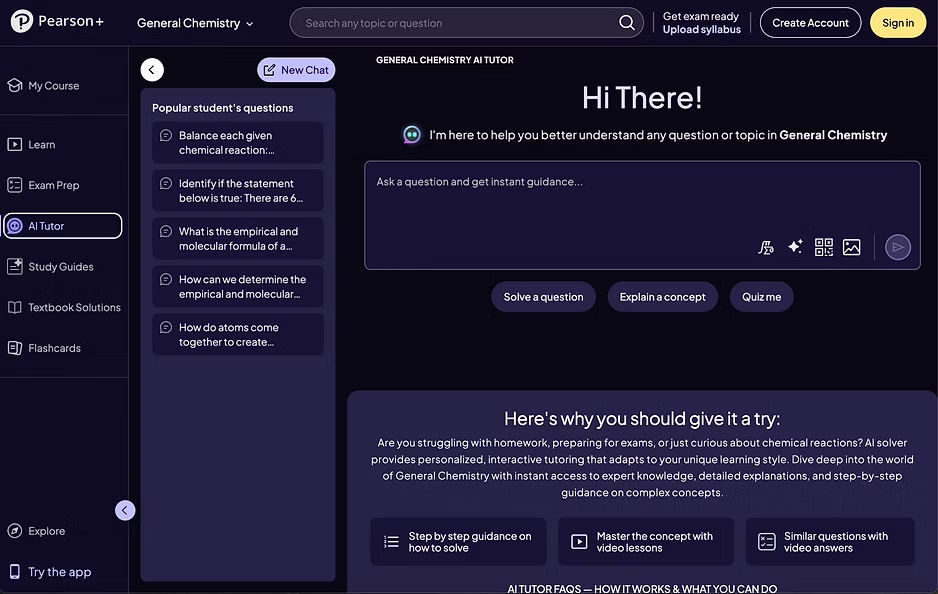Click 'Similar questions with video answers' card
The height and width of the screenshot is (594, 938).
click(830, 541)
